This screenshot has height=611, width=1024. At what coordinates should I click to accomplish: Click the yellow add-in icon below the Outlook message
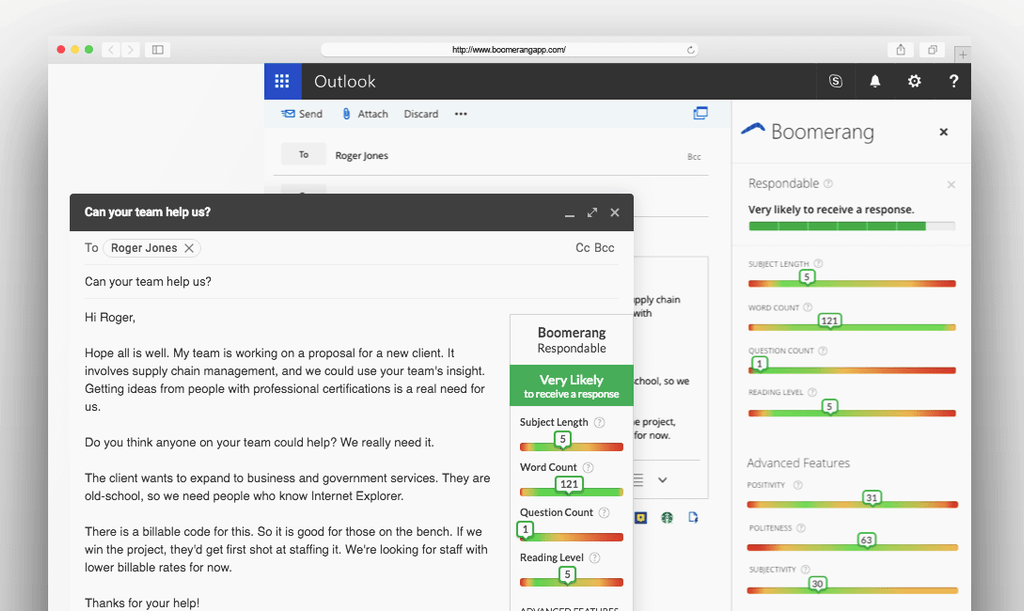click(641, 518)
